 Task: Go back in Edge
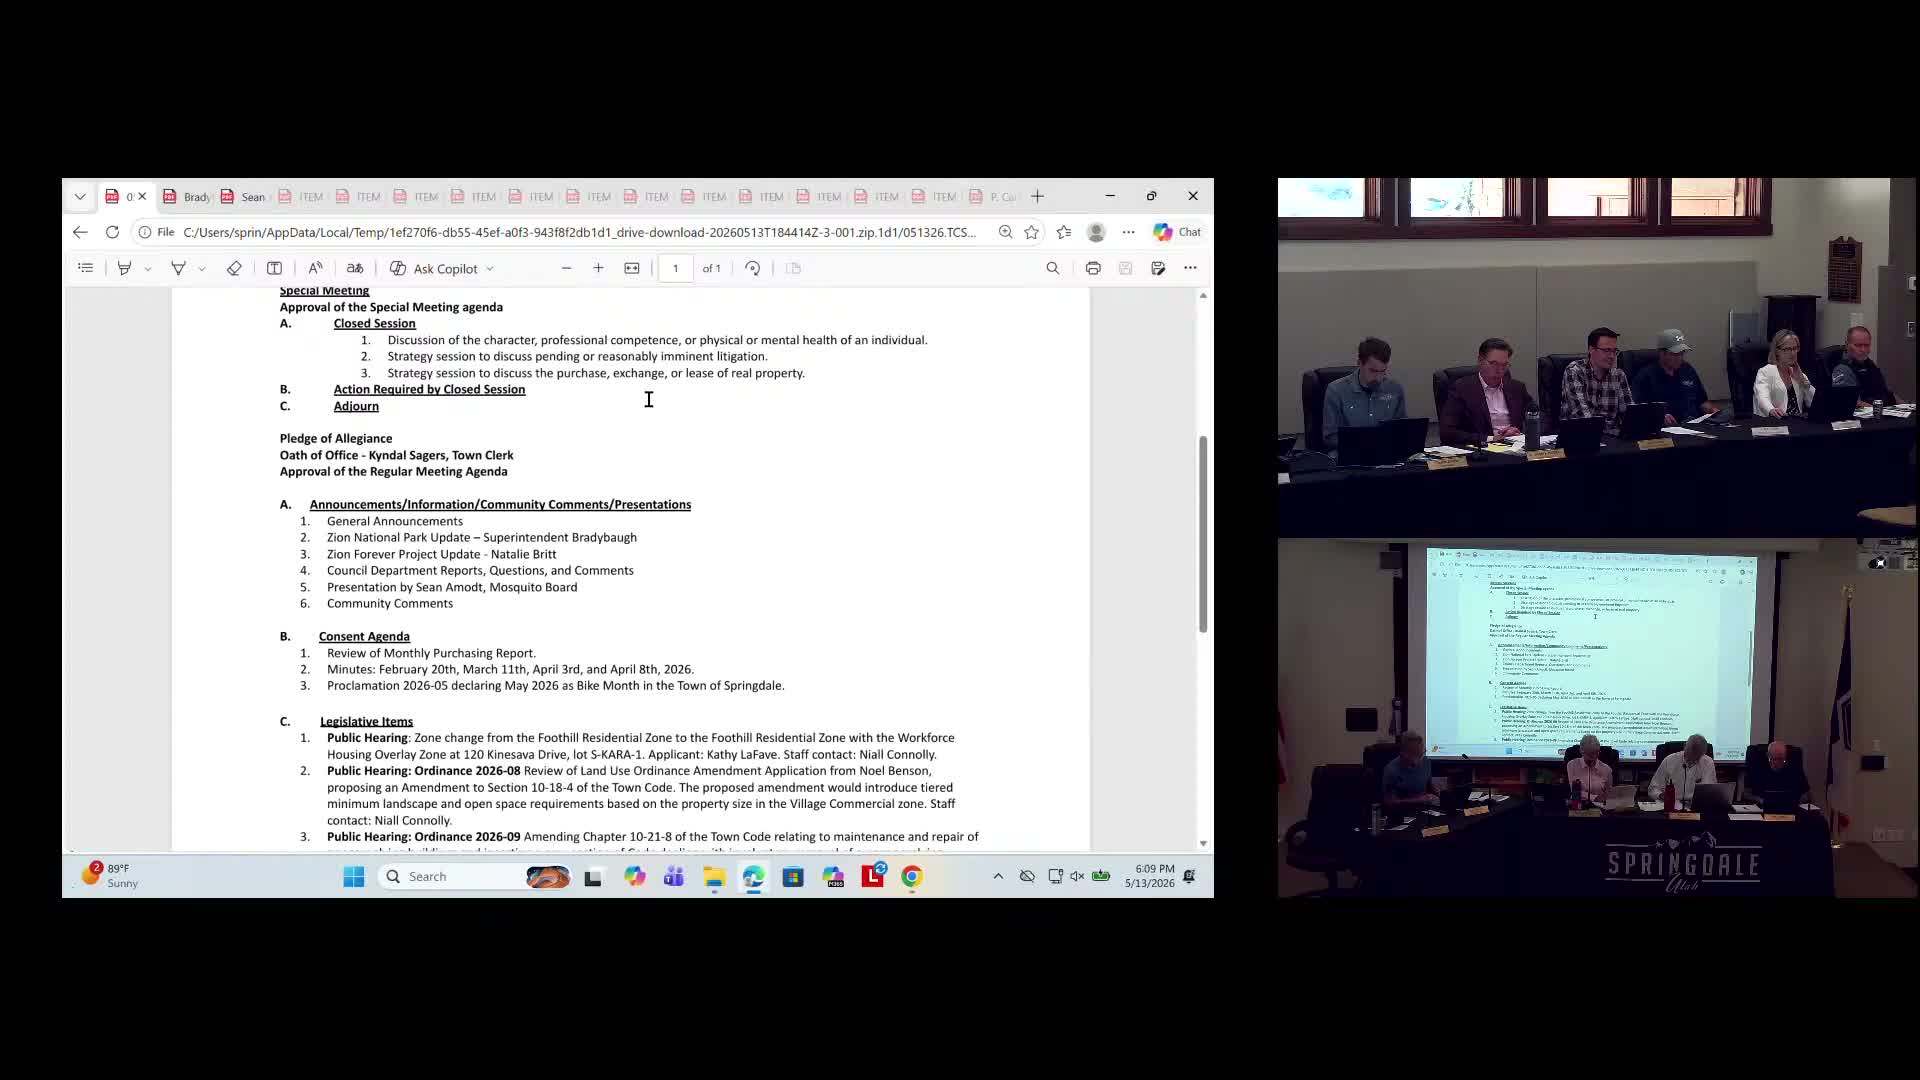tap(80, 232)
